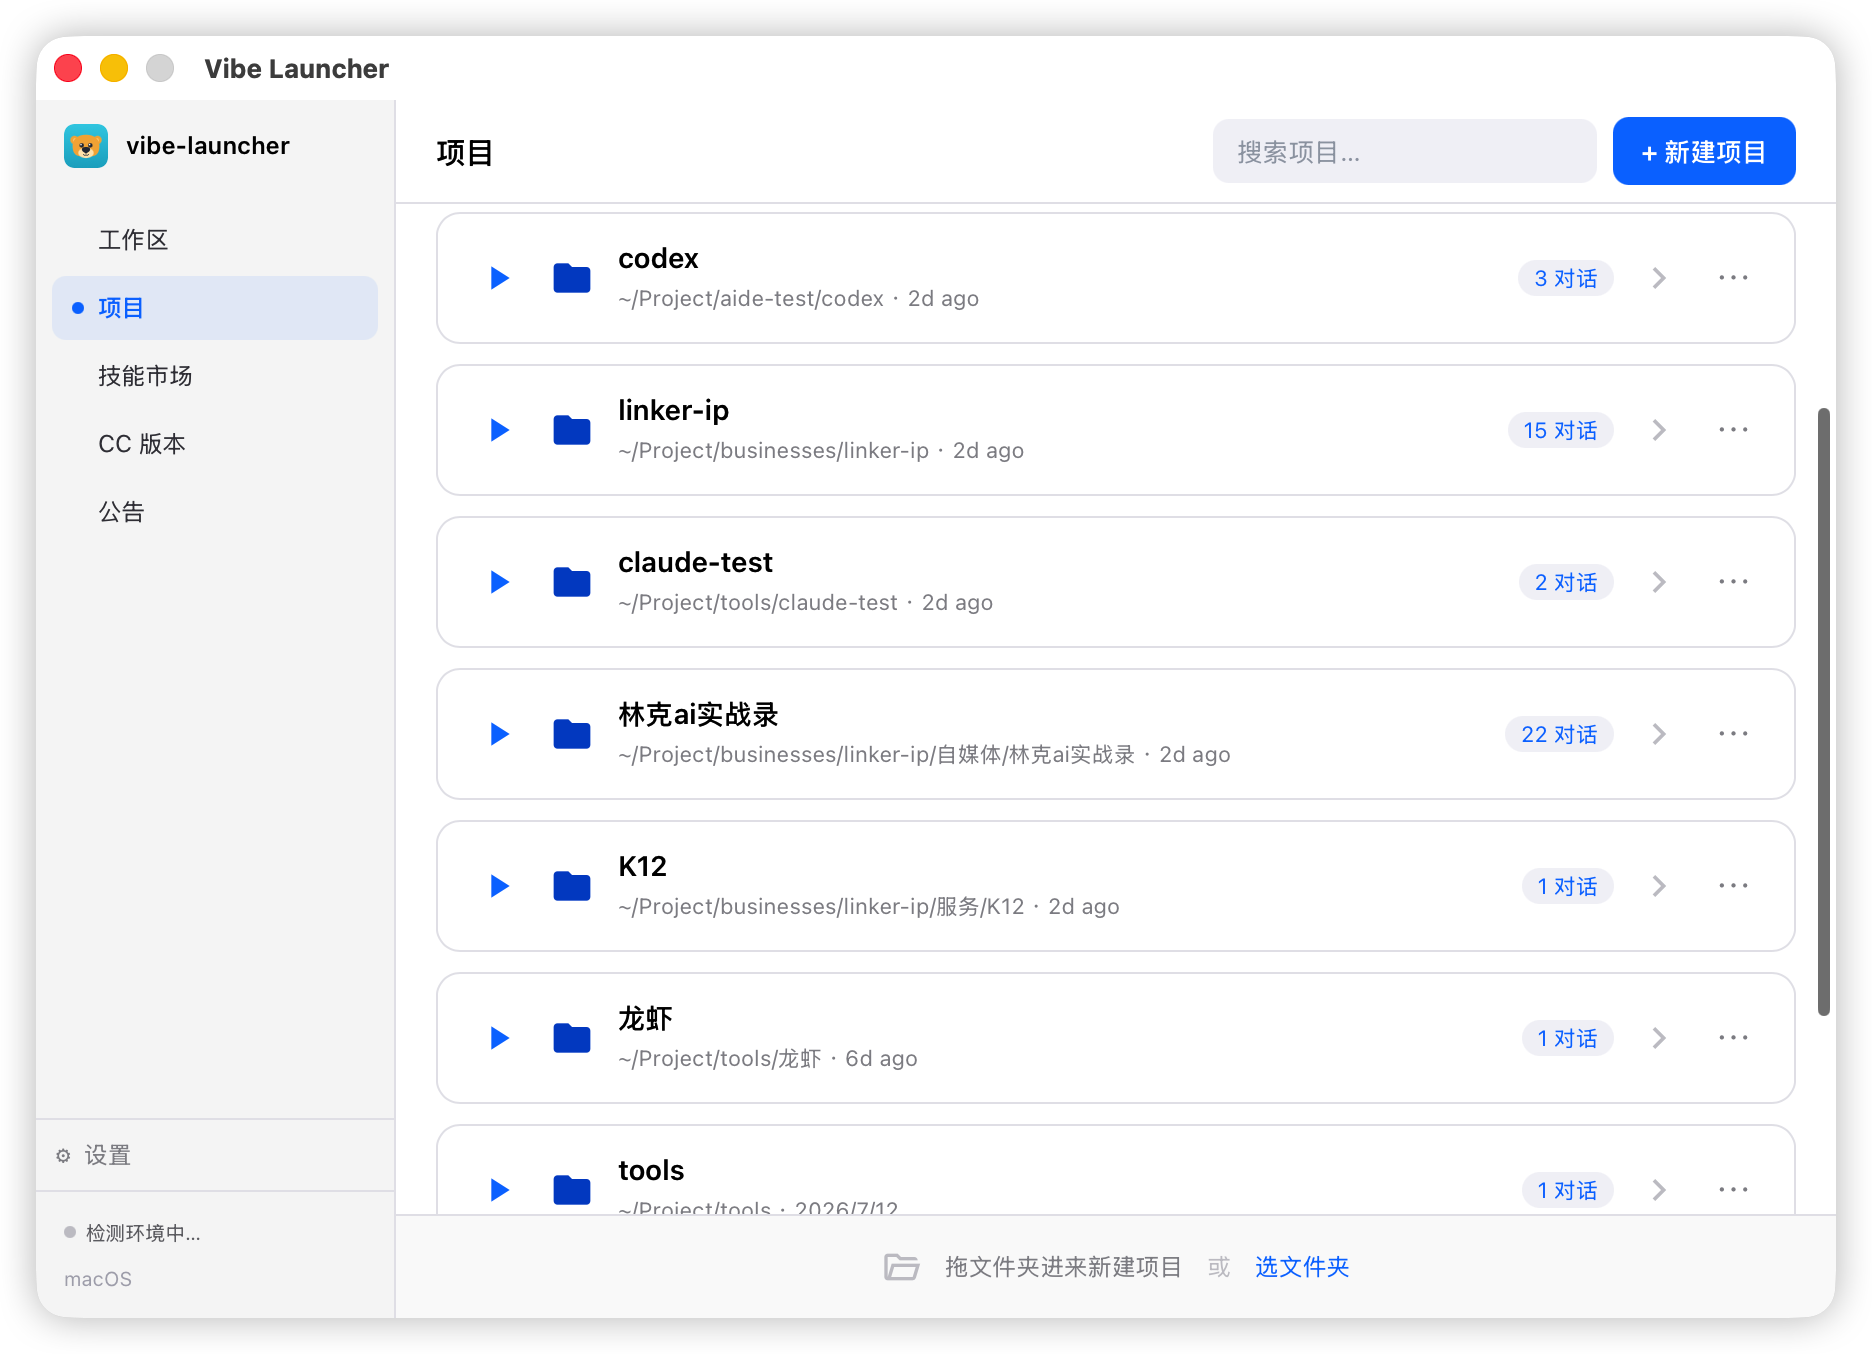Image resolution: width=1872 pixels, height=1354 pixels.
Task: Click the path ~/Project/aide-test/codex
Action: point(751,299)
